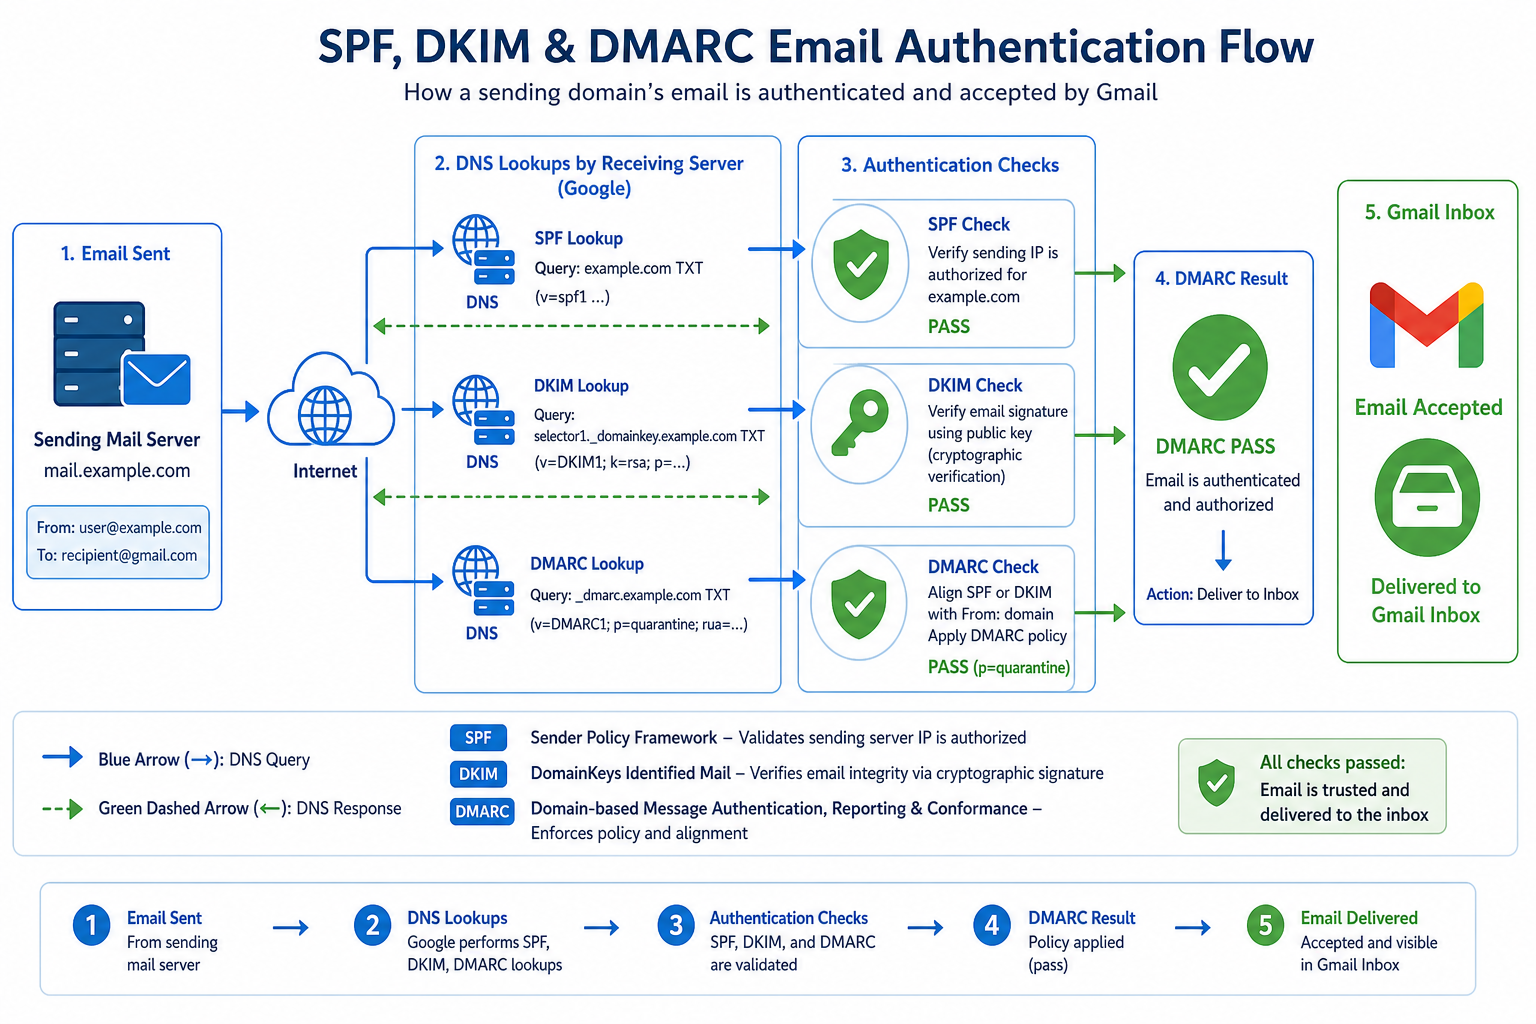Click the "(v=DMARC1; p=quarantine; rua=...)" record text

638,624
